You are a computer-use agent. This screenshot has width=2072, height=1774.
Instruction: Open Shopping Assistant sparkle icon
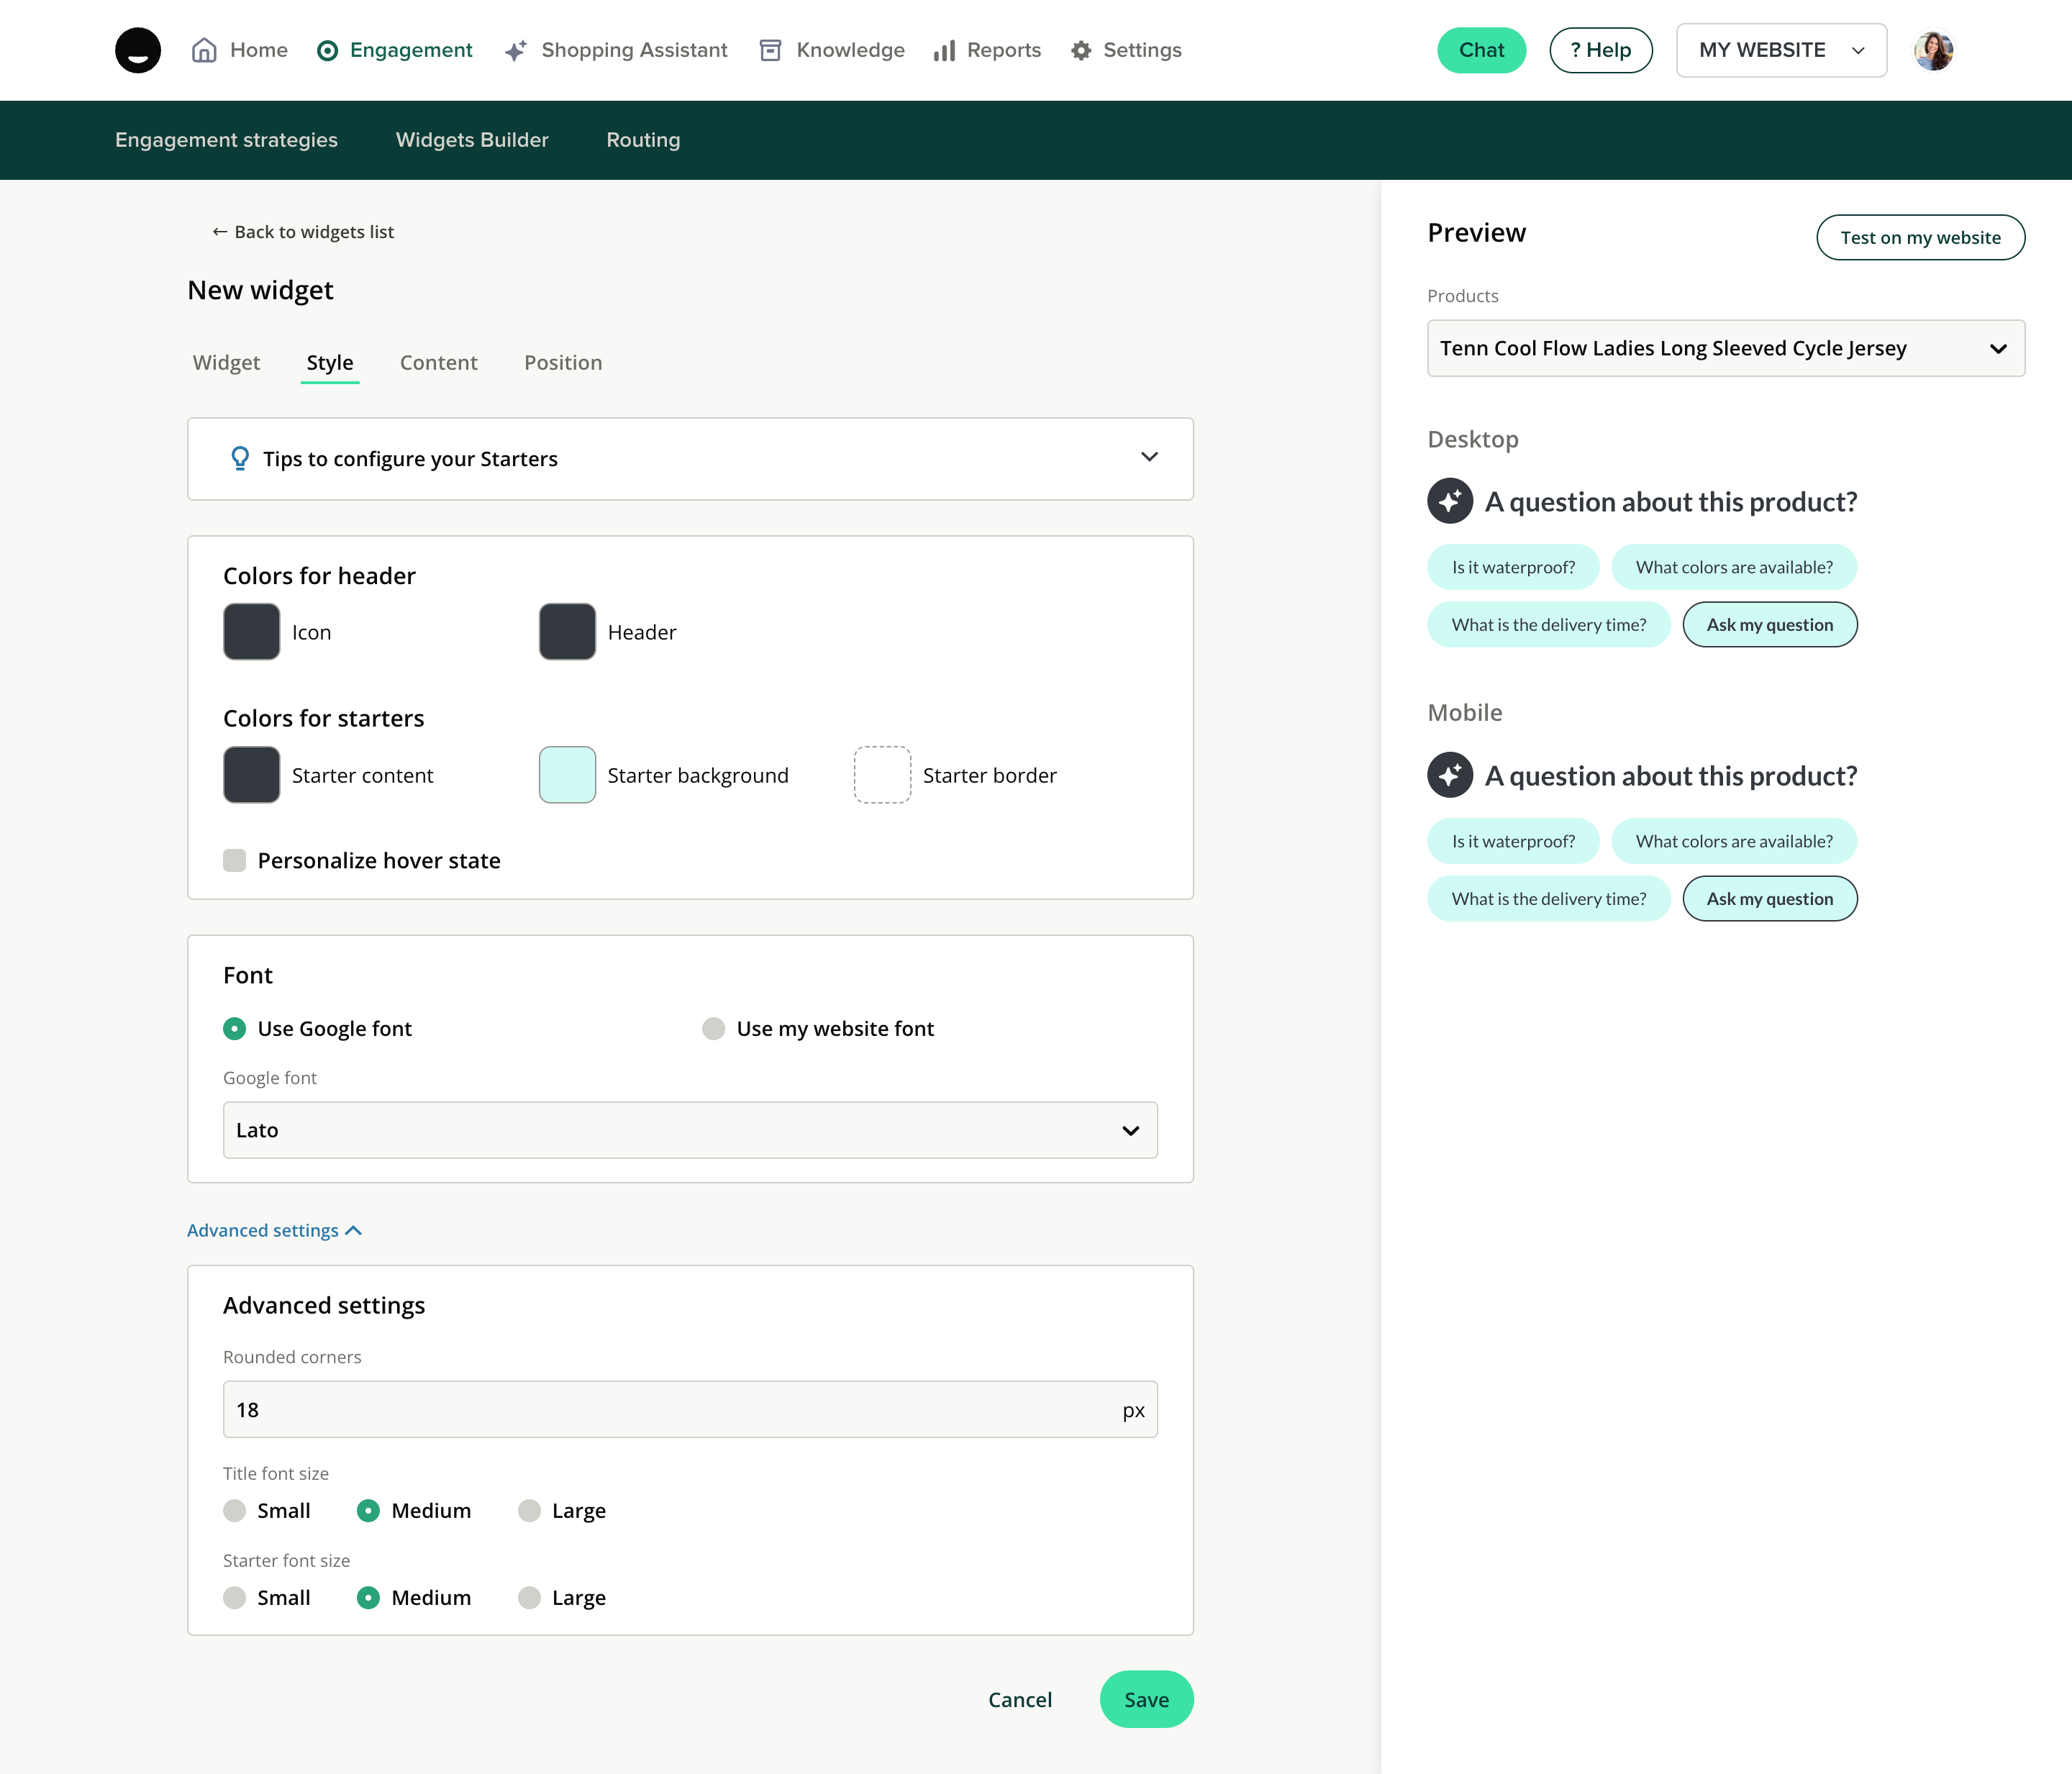point(516,50)
